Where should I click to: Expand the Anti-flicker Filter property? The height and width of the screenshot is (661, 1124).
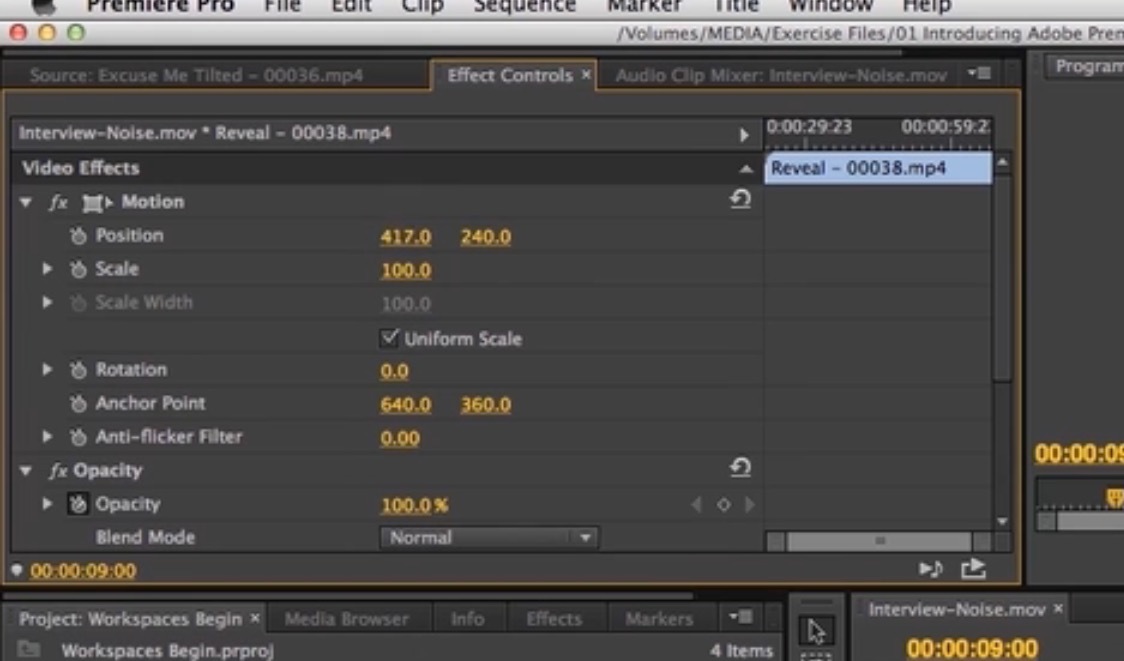click(x=47, y=437)
